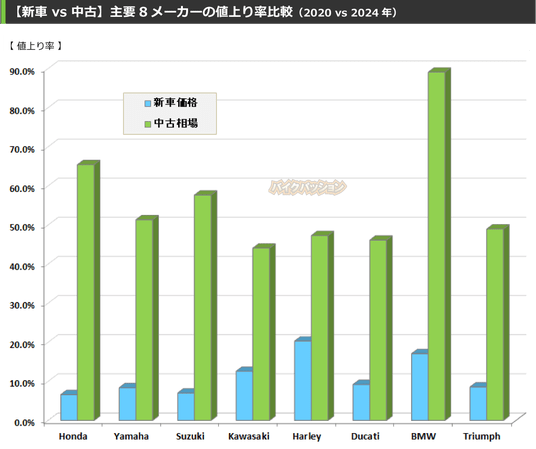536x449 pixels.
Task: Select the 中古相場 legend label
Action: coord(176,123)
